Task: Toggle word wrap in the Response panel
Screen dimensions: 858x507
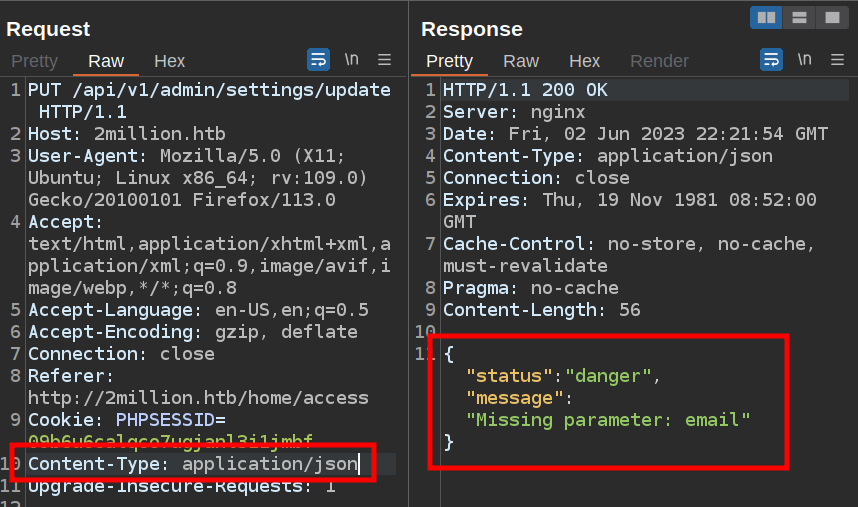Action: tap(772, 60)
